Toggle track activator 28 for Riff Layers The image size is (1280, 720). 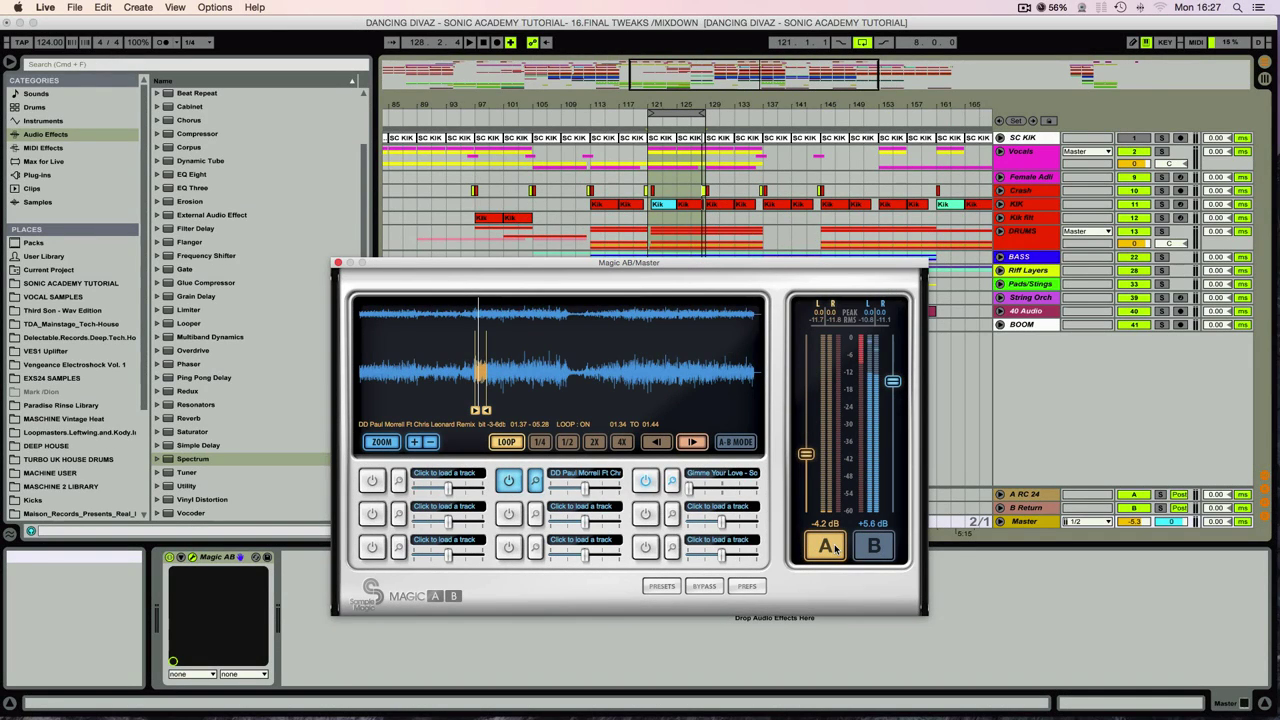[1134, 270]
